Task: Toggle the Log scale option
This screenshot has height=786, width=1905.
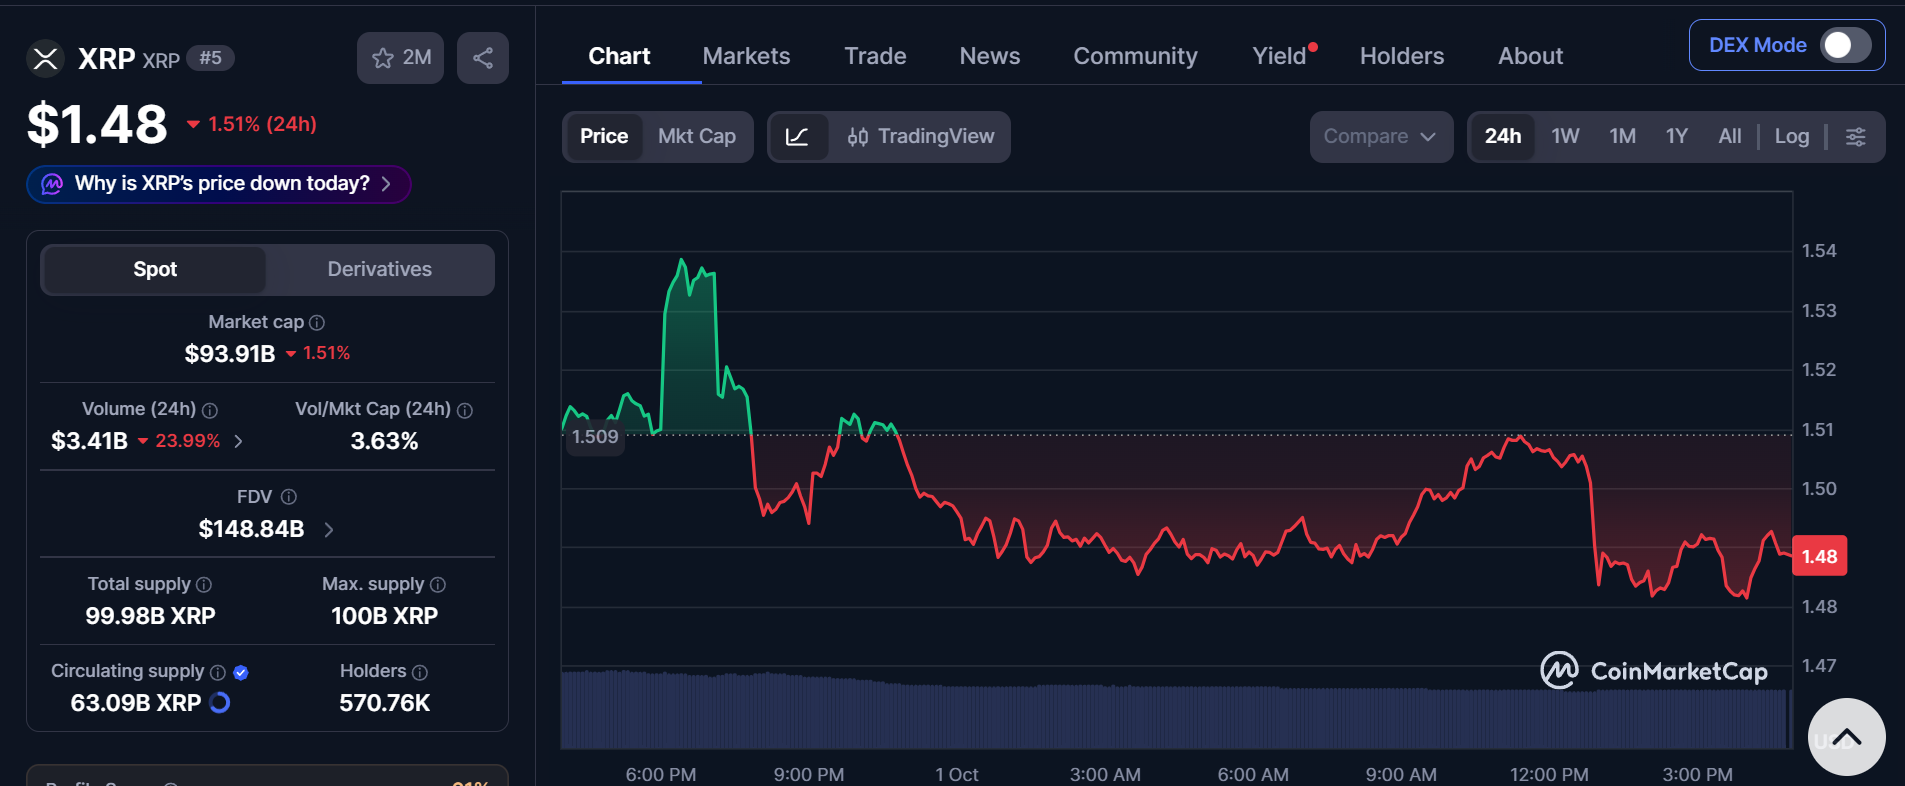Action: click(x=1792, y=137)
